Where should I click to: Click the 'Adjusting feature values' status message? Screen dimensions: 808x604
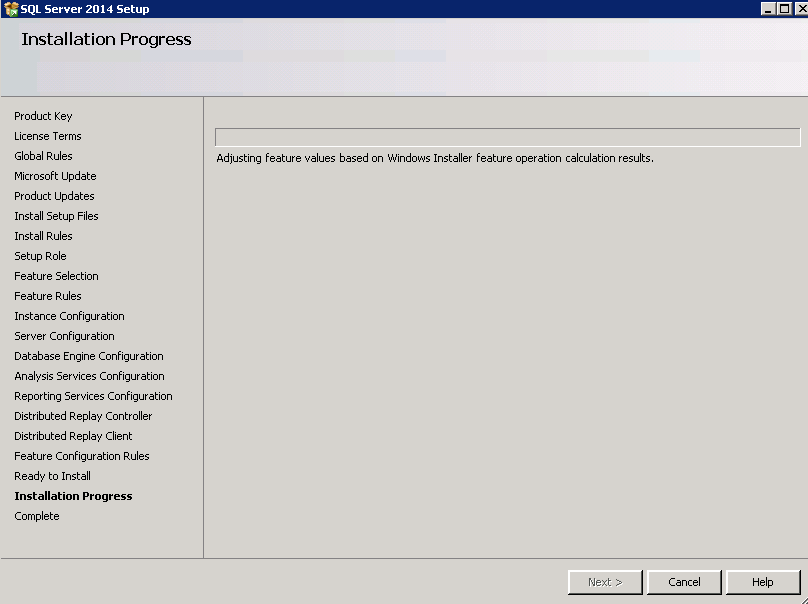(435, 158)
